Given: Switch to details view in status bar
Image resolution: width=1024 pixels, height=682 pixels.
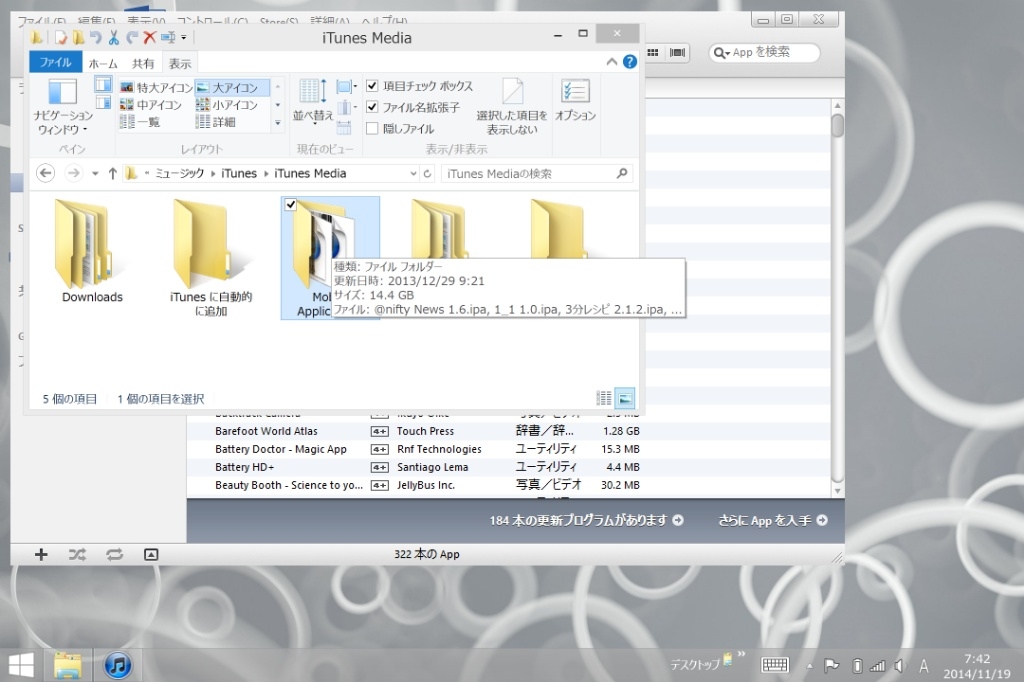Looking at the screenshot, I should (604, 398).
